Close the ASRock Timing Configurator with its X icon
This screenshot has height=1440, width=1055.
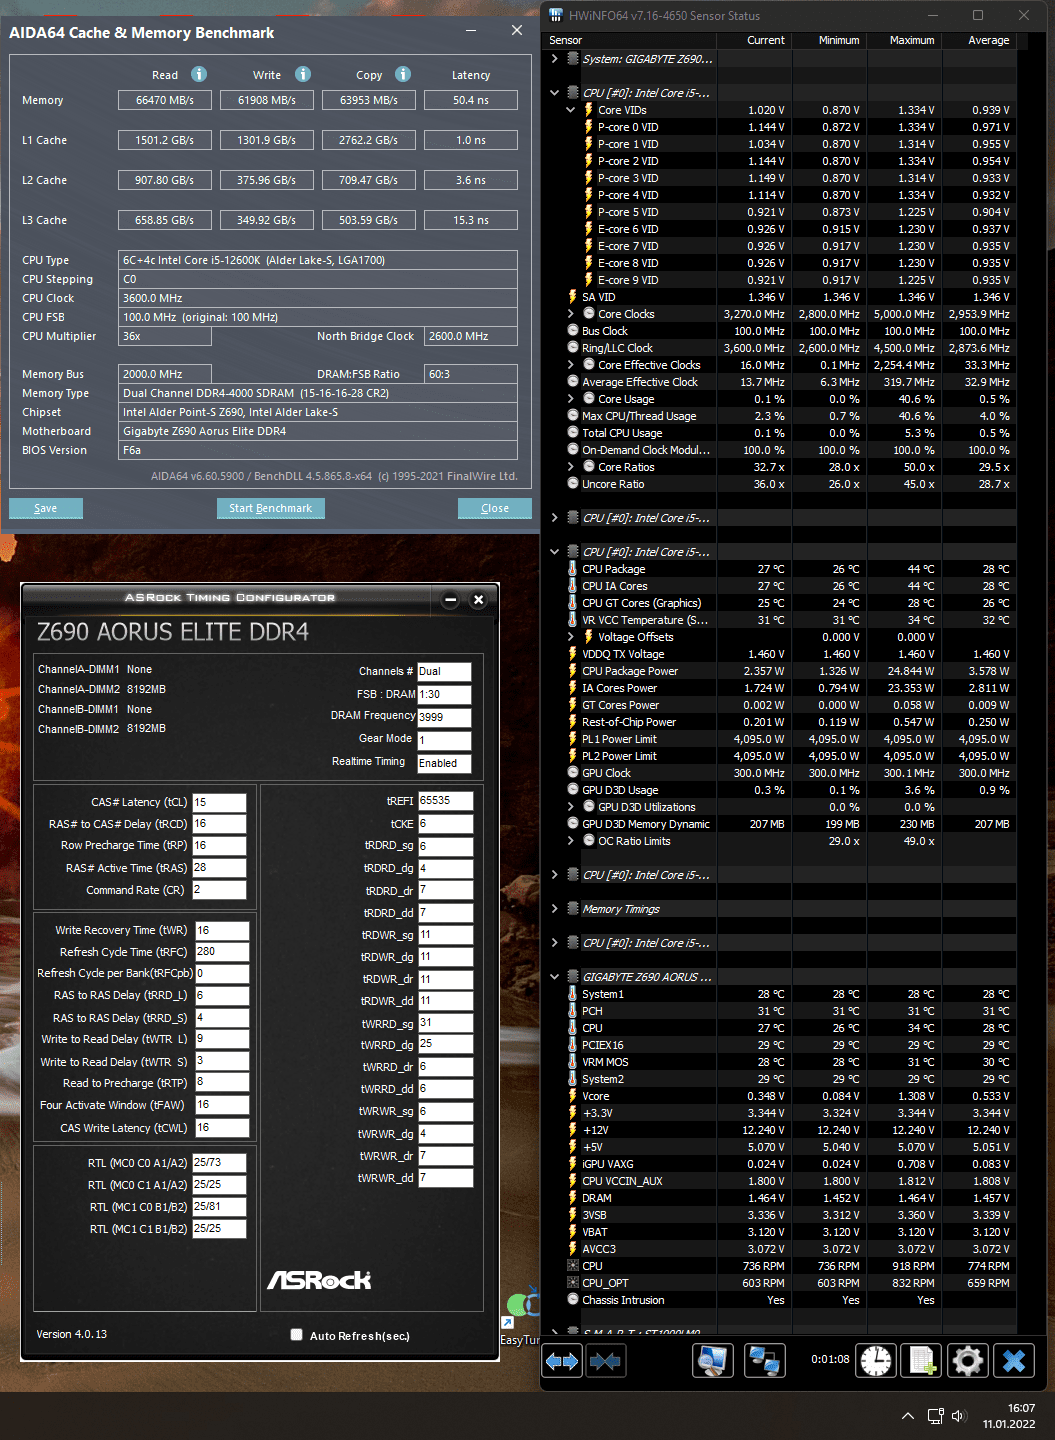479,600
